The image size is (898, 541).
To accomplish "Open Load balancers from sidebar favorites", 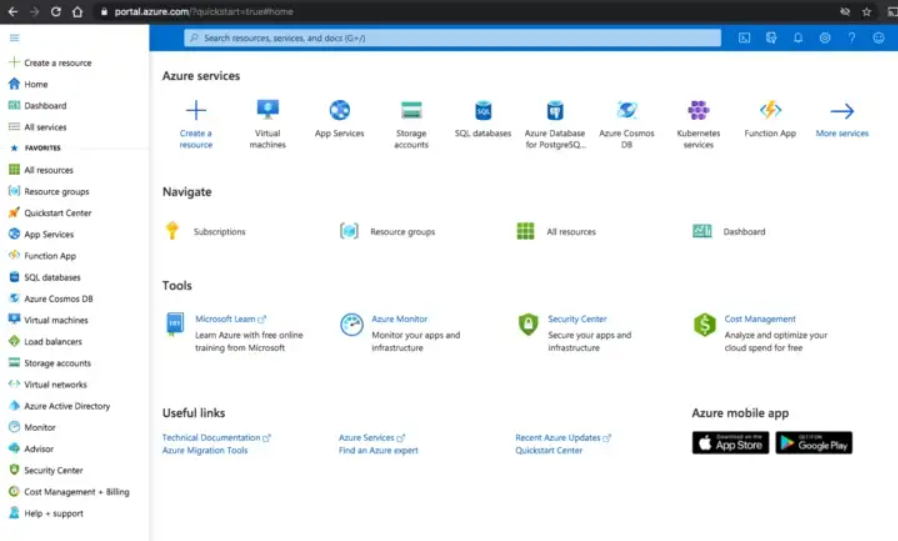I will pyautogui.click(x=55, y=342).
